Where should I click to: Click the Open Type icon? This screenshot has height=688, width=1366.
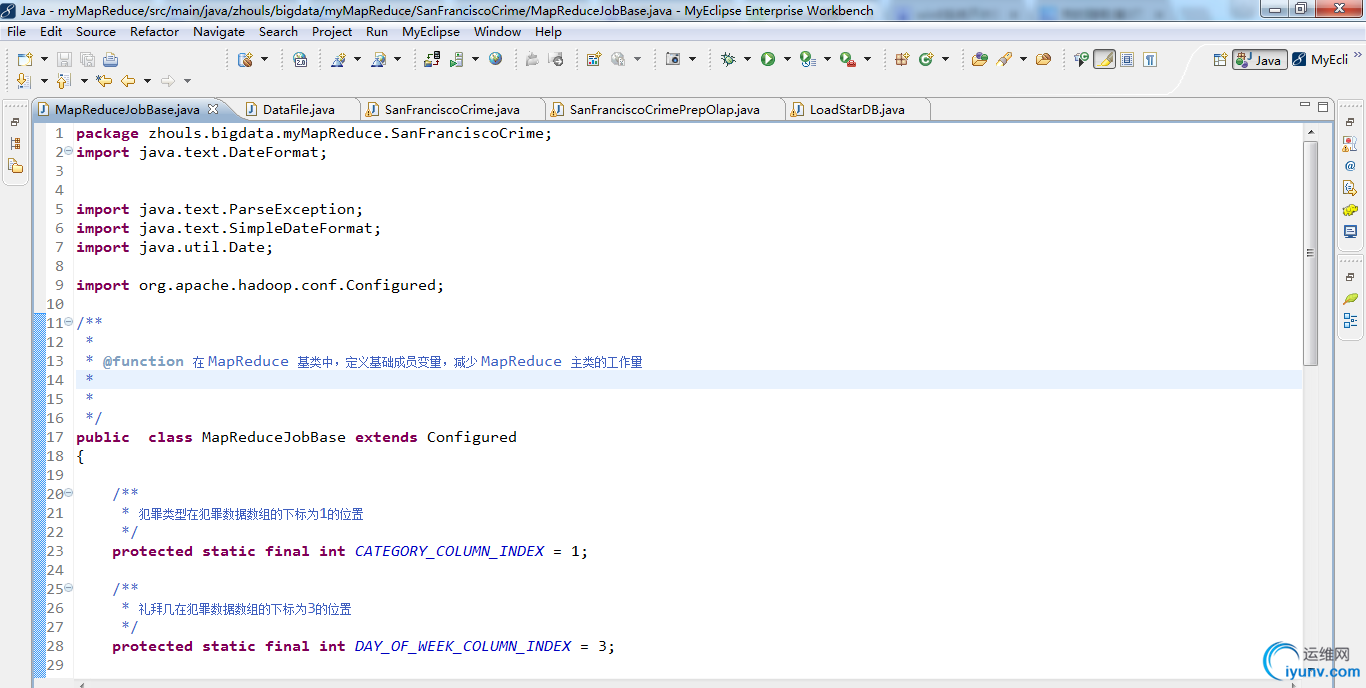[x=979, y=60]
